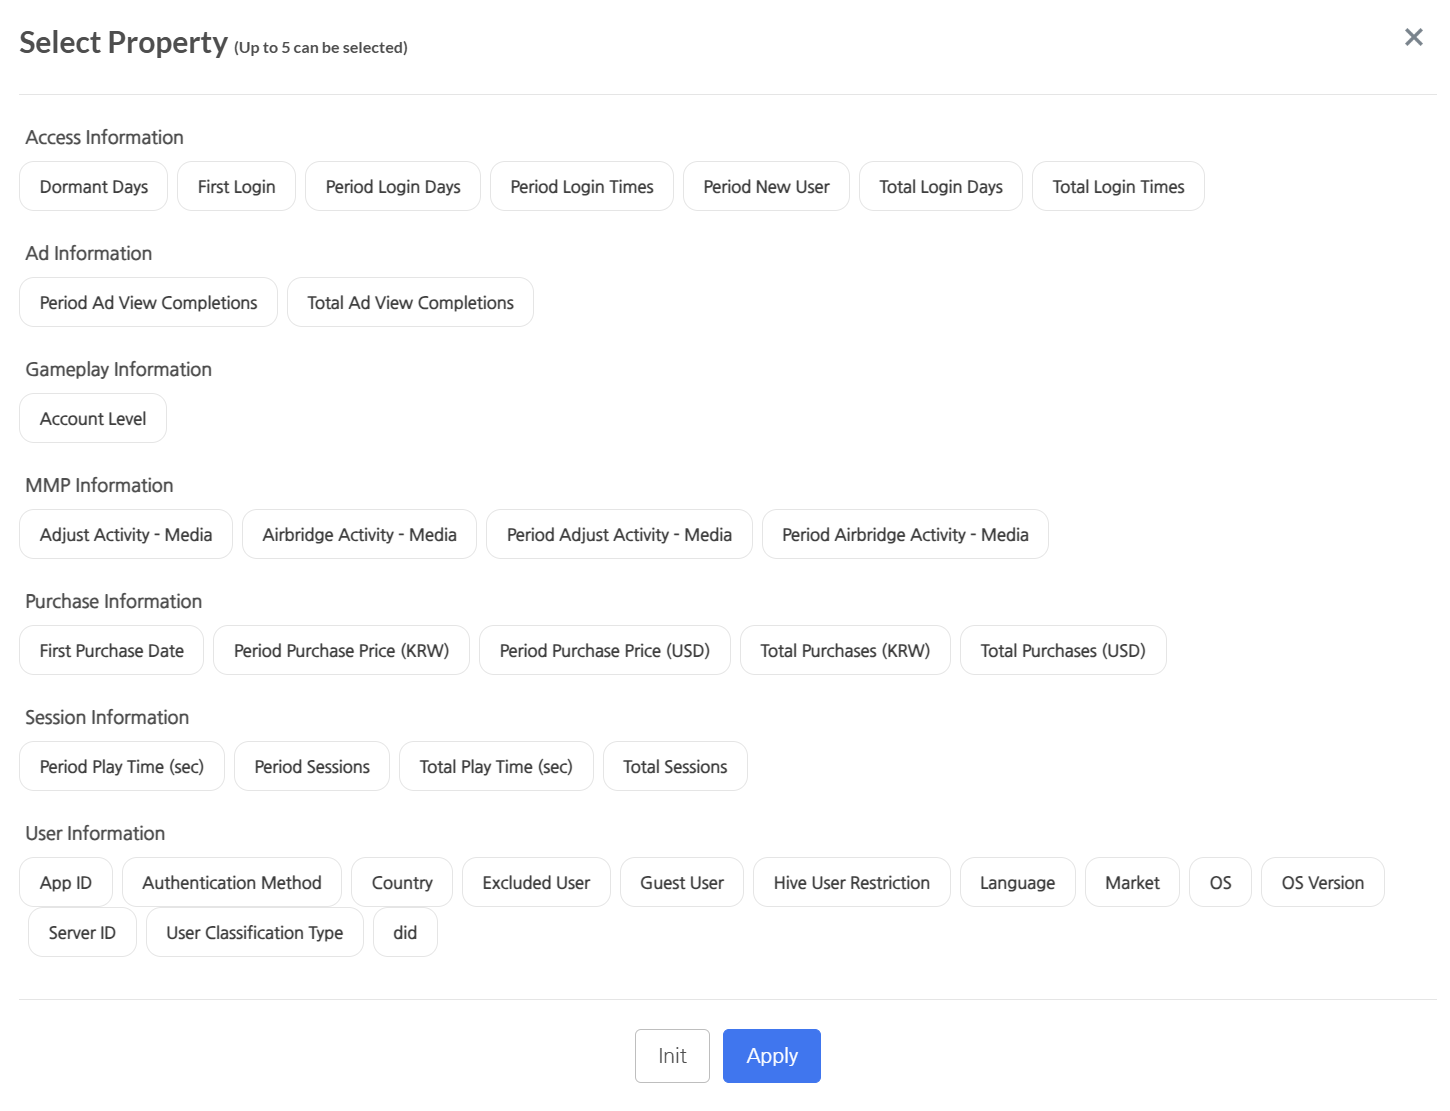1450x1111 pixels.
Task: Close the Select Property dialog
Action: (1413, 38)
